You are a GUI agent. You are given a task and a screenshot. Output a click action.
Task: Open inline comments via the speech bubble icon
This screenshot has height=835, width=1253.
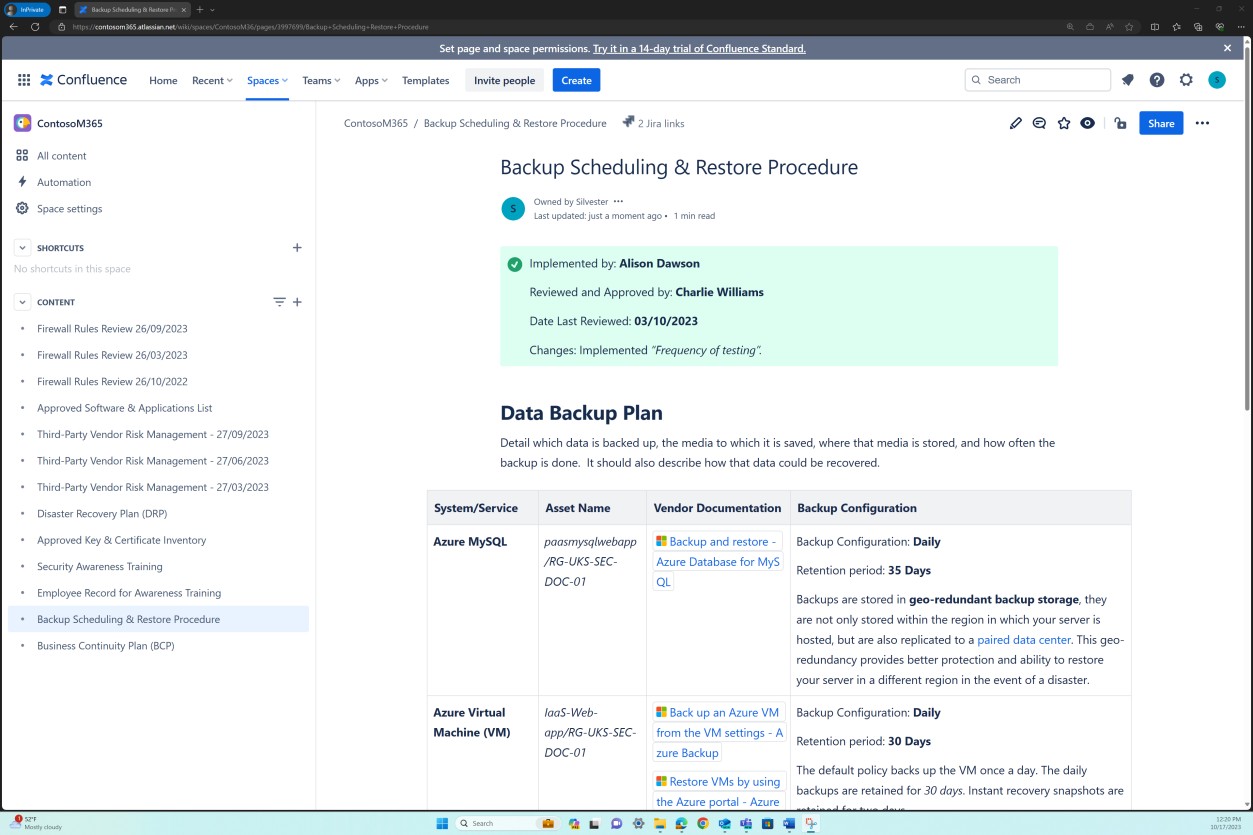[1039, 123]
